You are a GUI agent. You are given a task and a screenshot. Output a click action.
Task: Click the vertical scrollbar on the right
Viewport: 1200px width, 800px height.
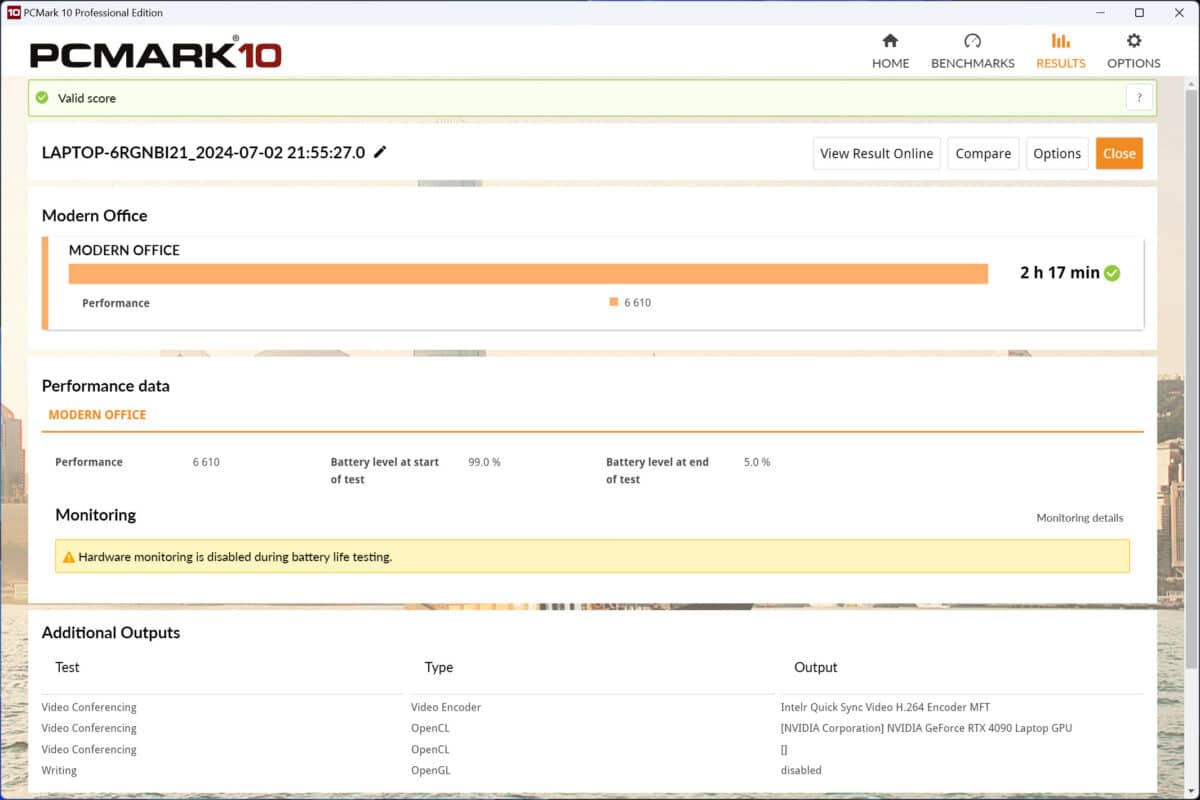coord(1191,380)
